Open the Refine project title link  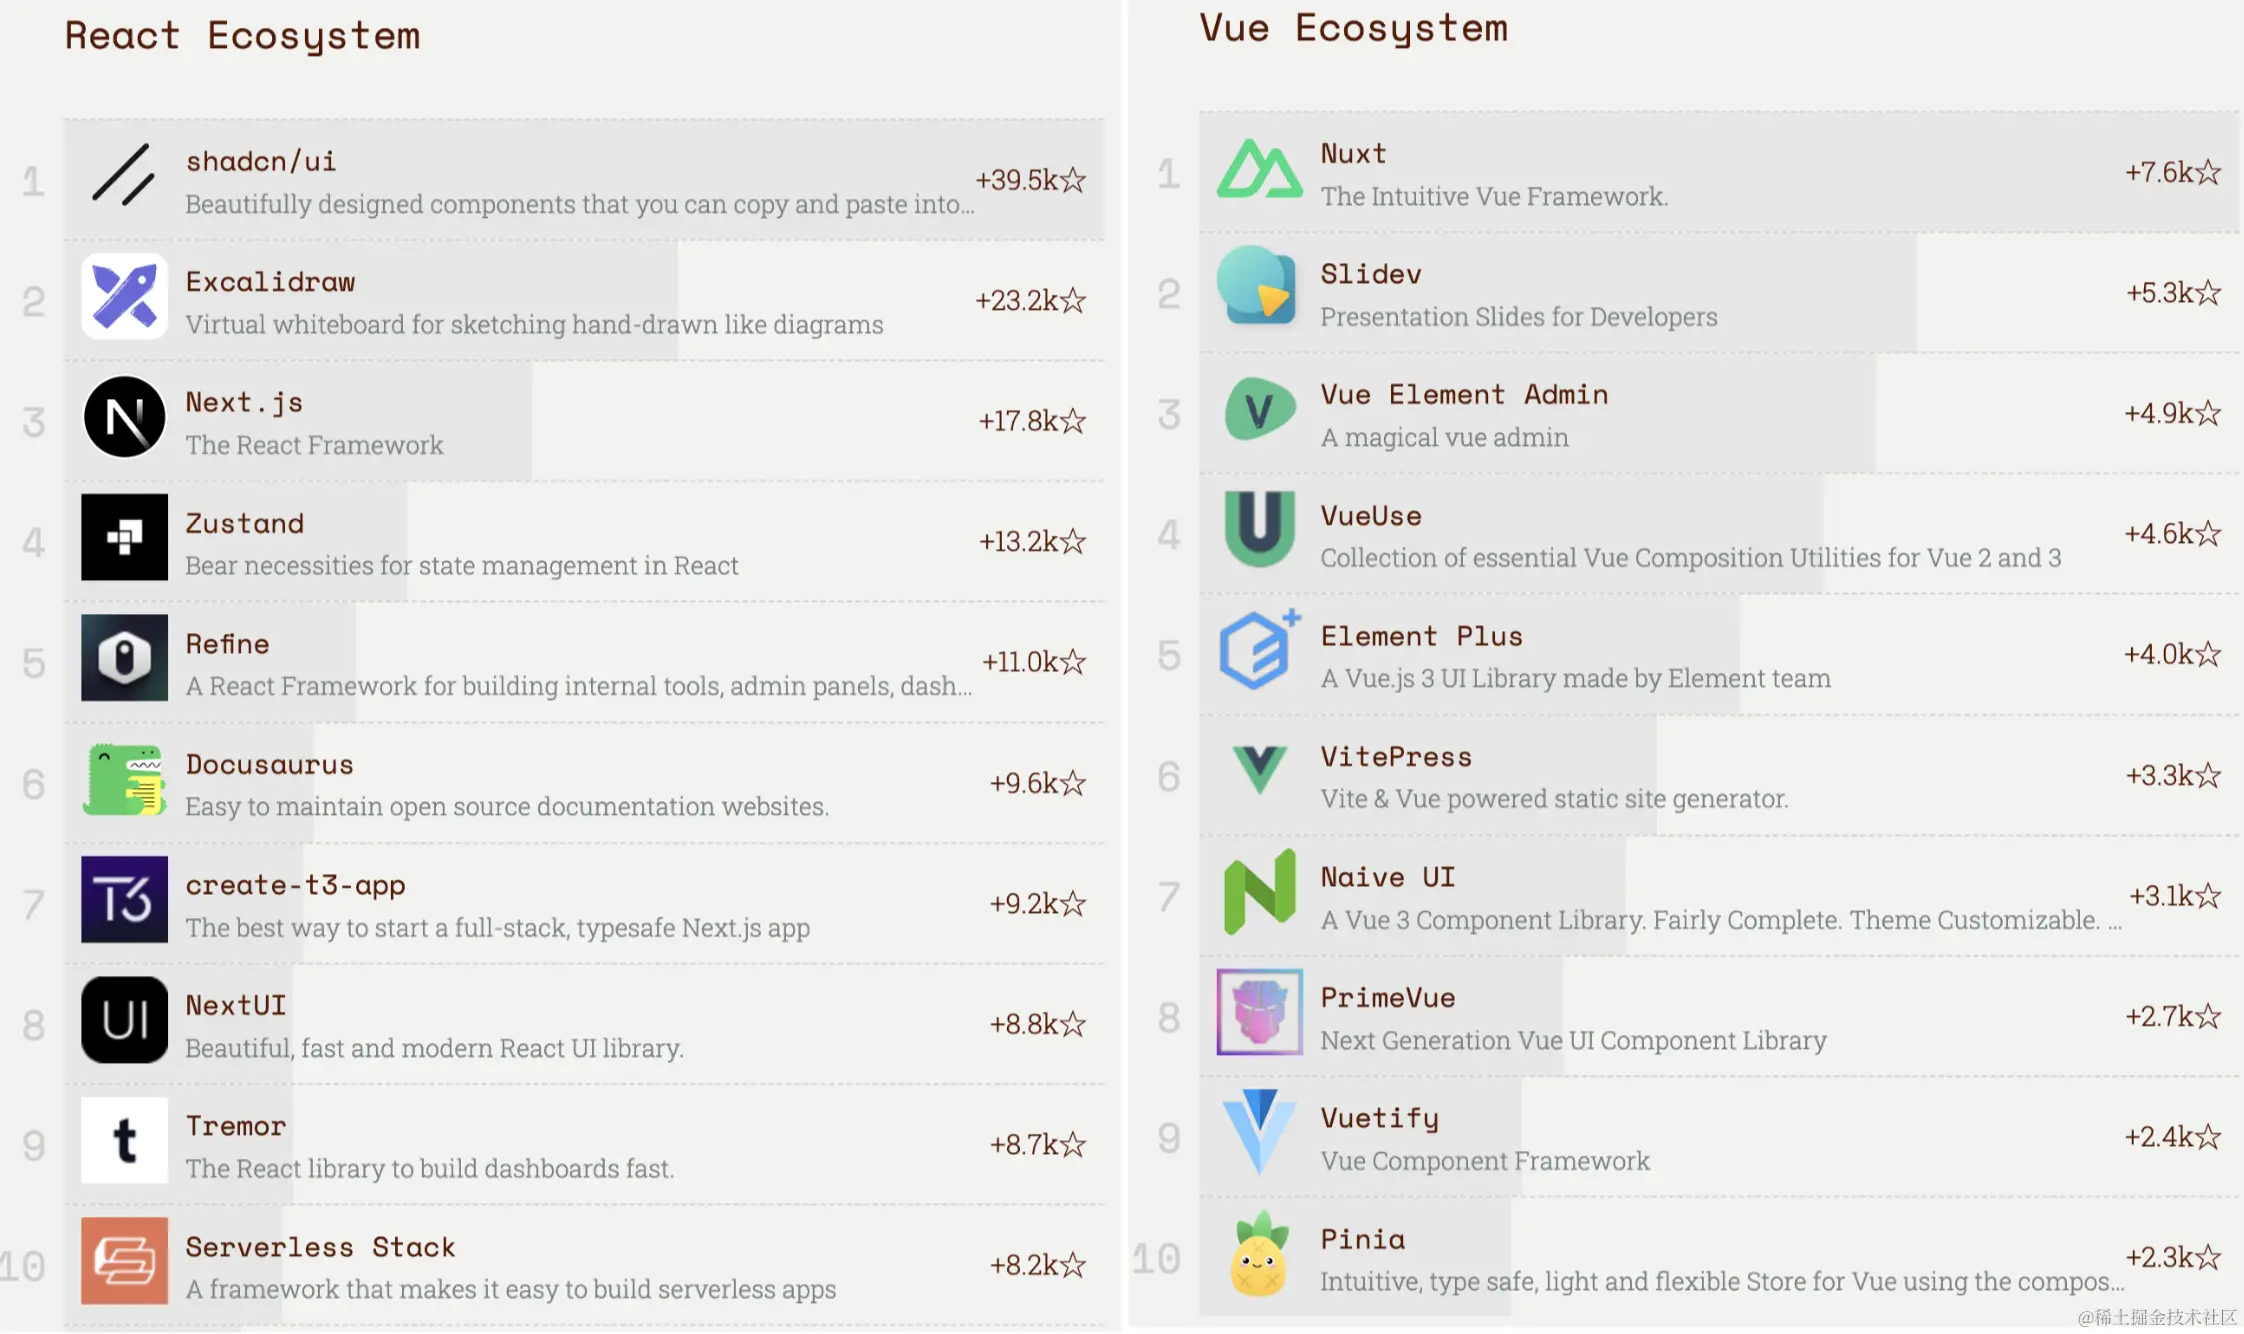(227, 644)
